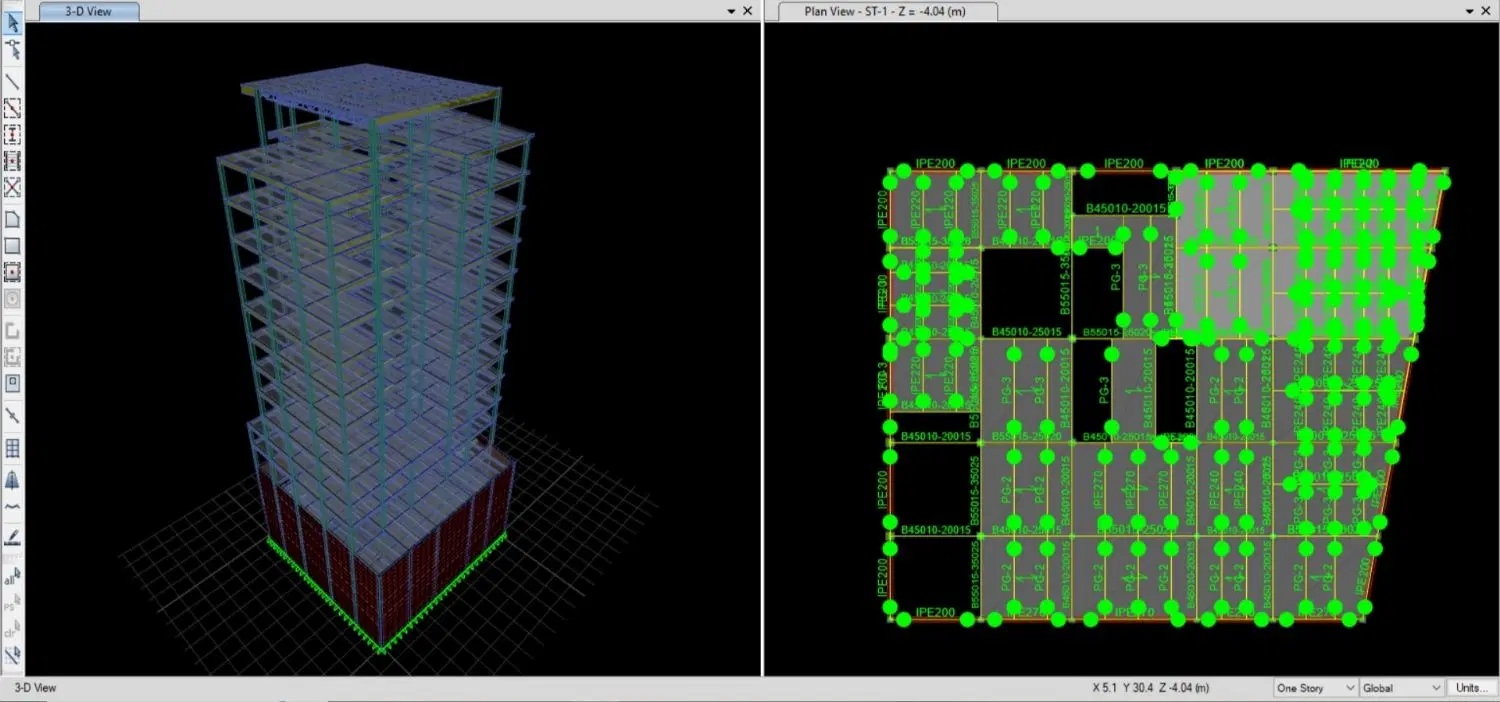
Task: Expand the Global coordinate system dropdown
Action: click(x=1402, y=688)
